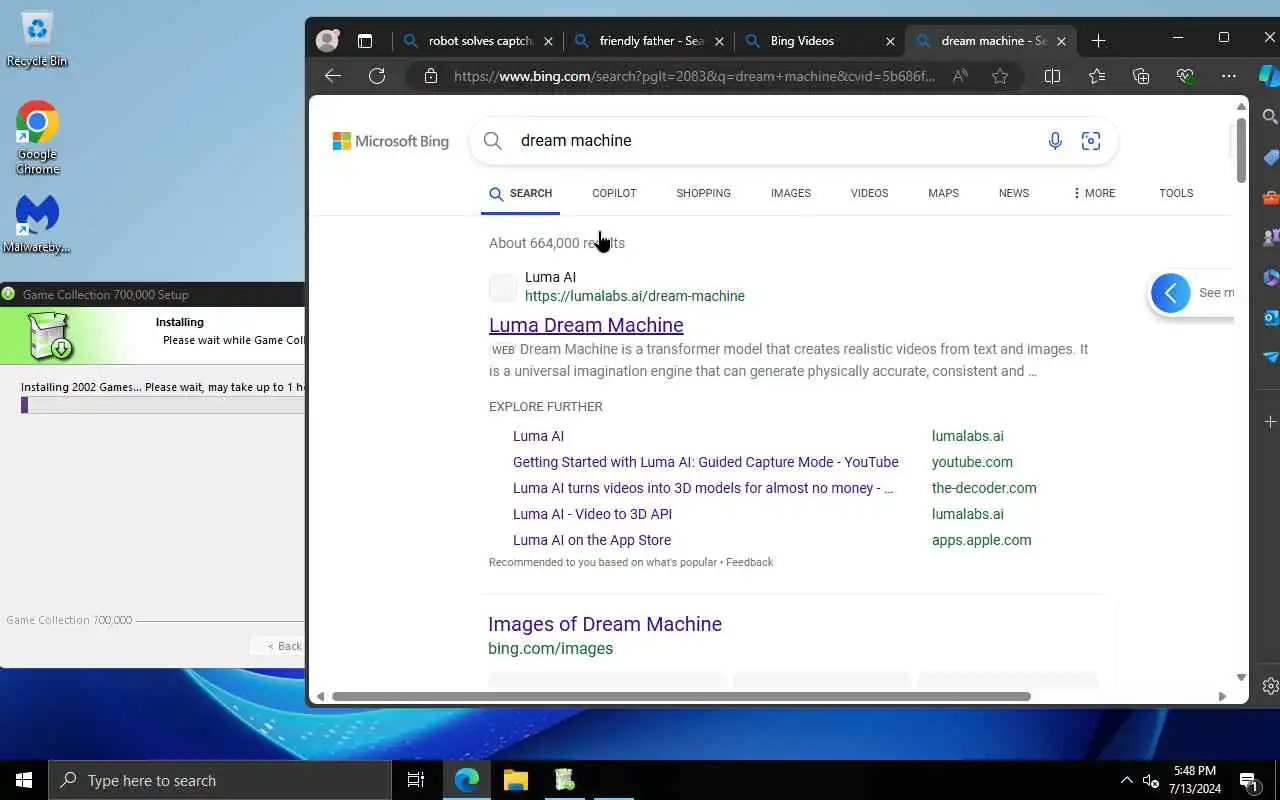Viewport: 1280px width, 800px height.
Task: Open Images of Dream Machine heading
Action: pos(605,624)
